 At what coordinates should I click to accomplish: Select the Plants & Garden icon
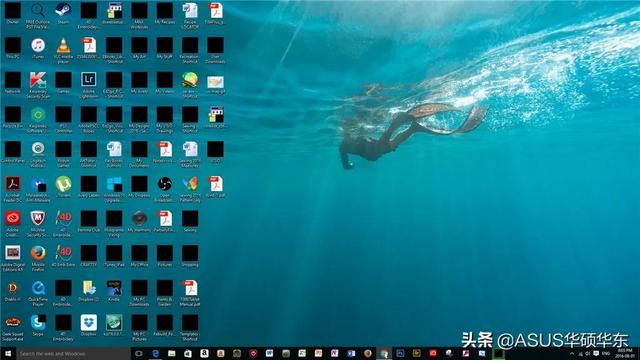click(164, 288)
